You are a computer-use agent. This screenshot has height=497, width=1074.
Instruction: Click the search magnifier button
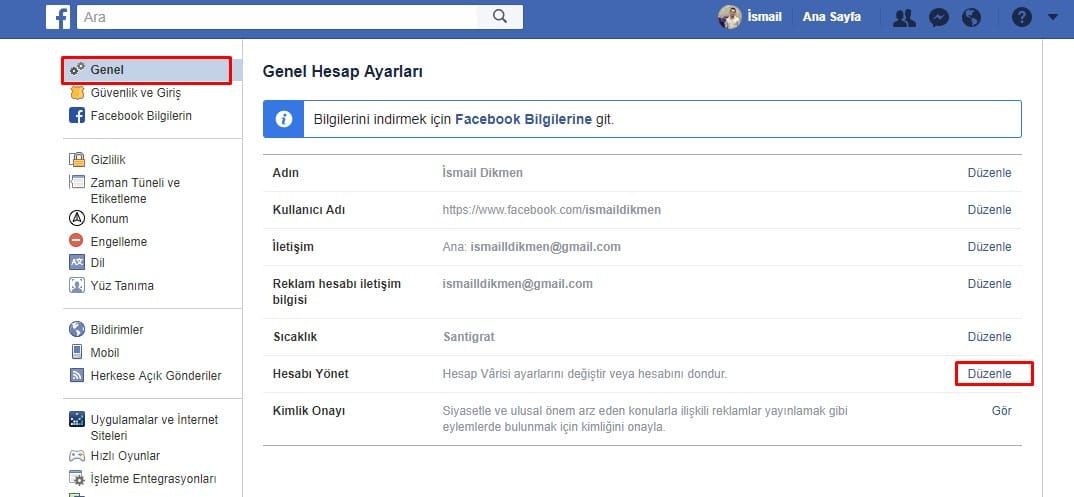tap(500, 17)
